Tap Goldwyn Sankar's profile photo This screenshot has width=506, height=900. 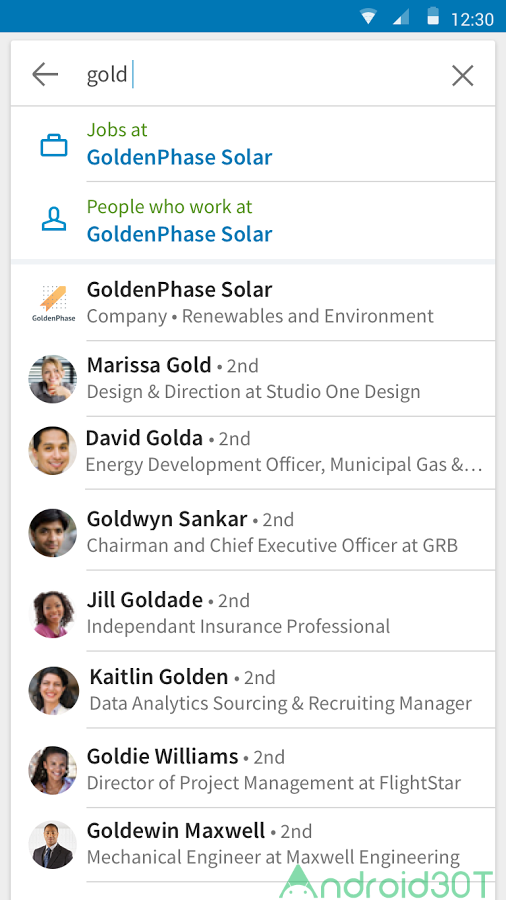[53, 533]
